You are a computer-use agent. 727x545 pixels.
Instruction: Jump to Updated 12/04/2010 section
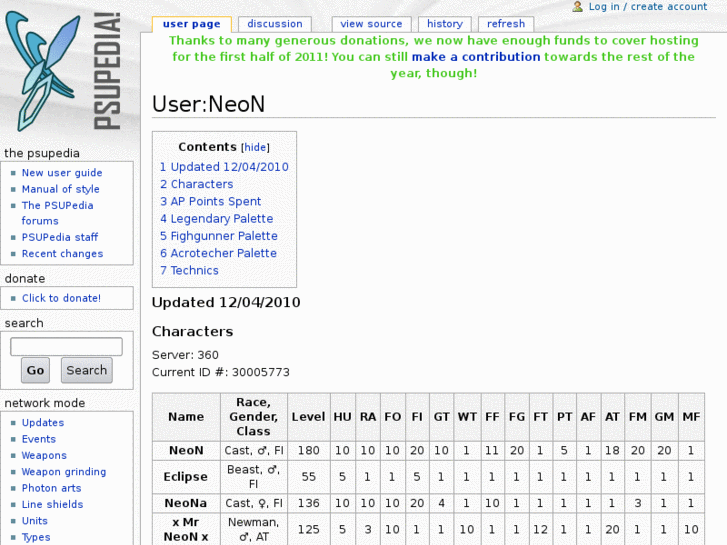point(224,167)
